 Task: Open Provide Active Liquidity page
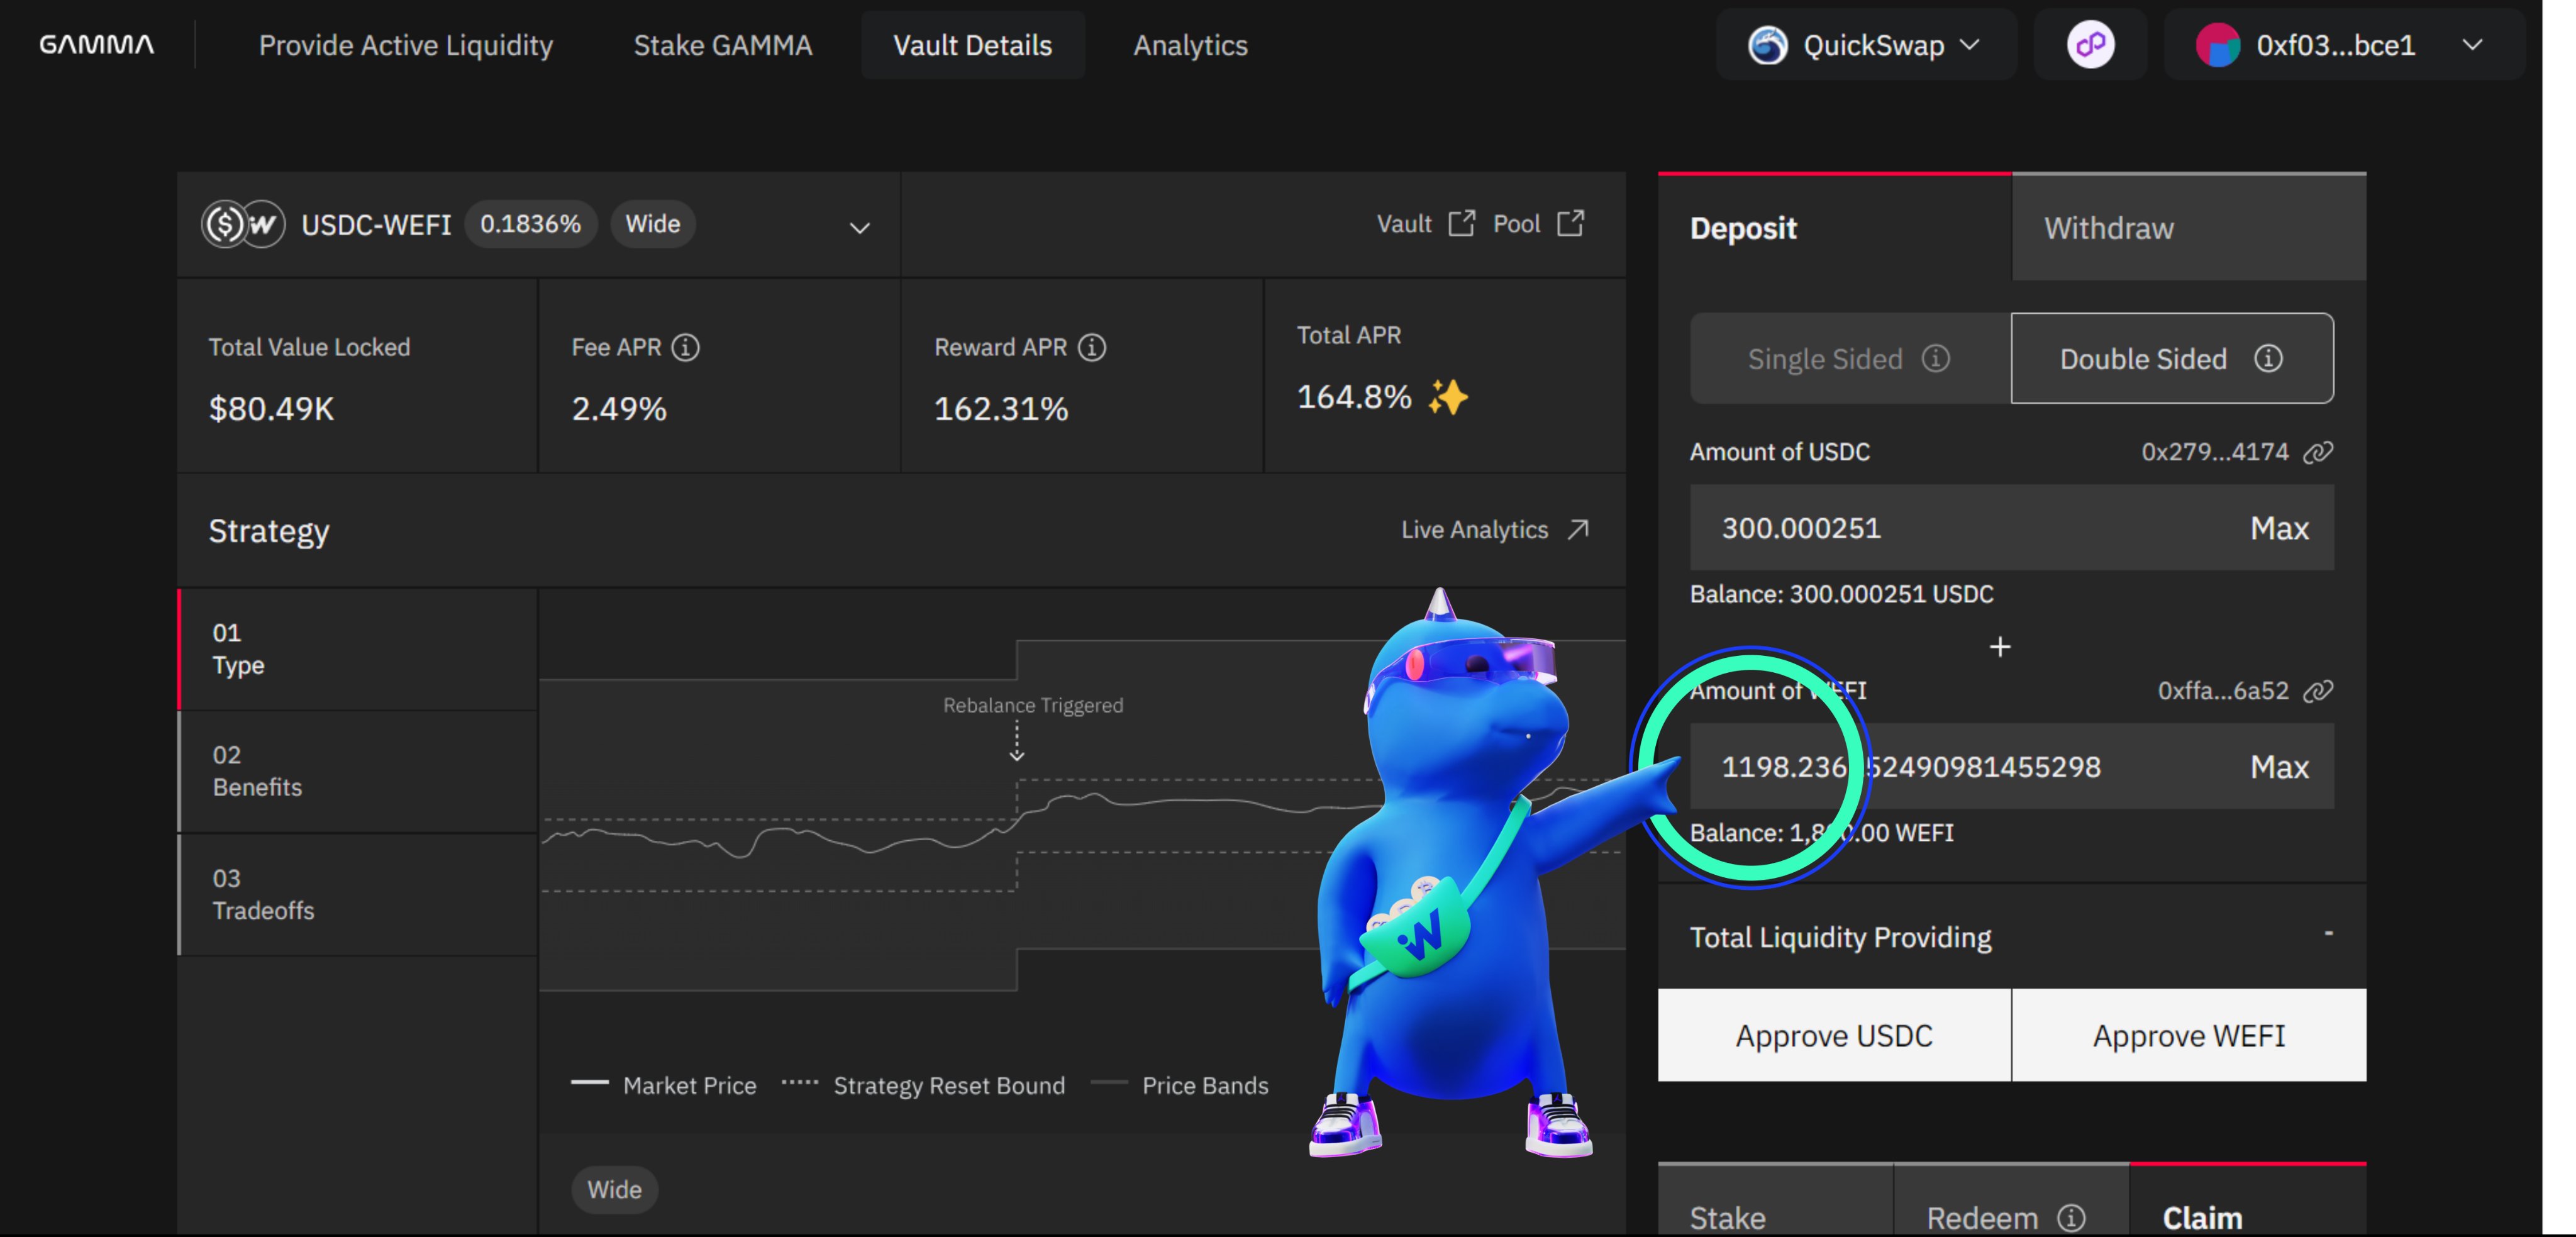[x=406, y=45]
